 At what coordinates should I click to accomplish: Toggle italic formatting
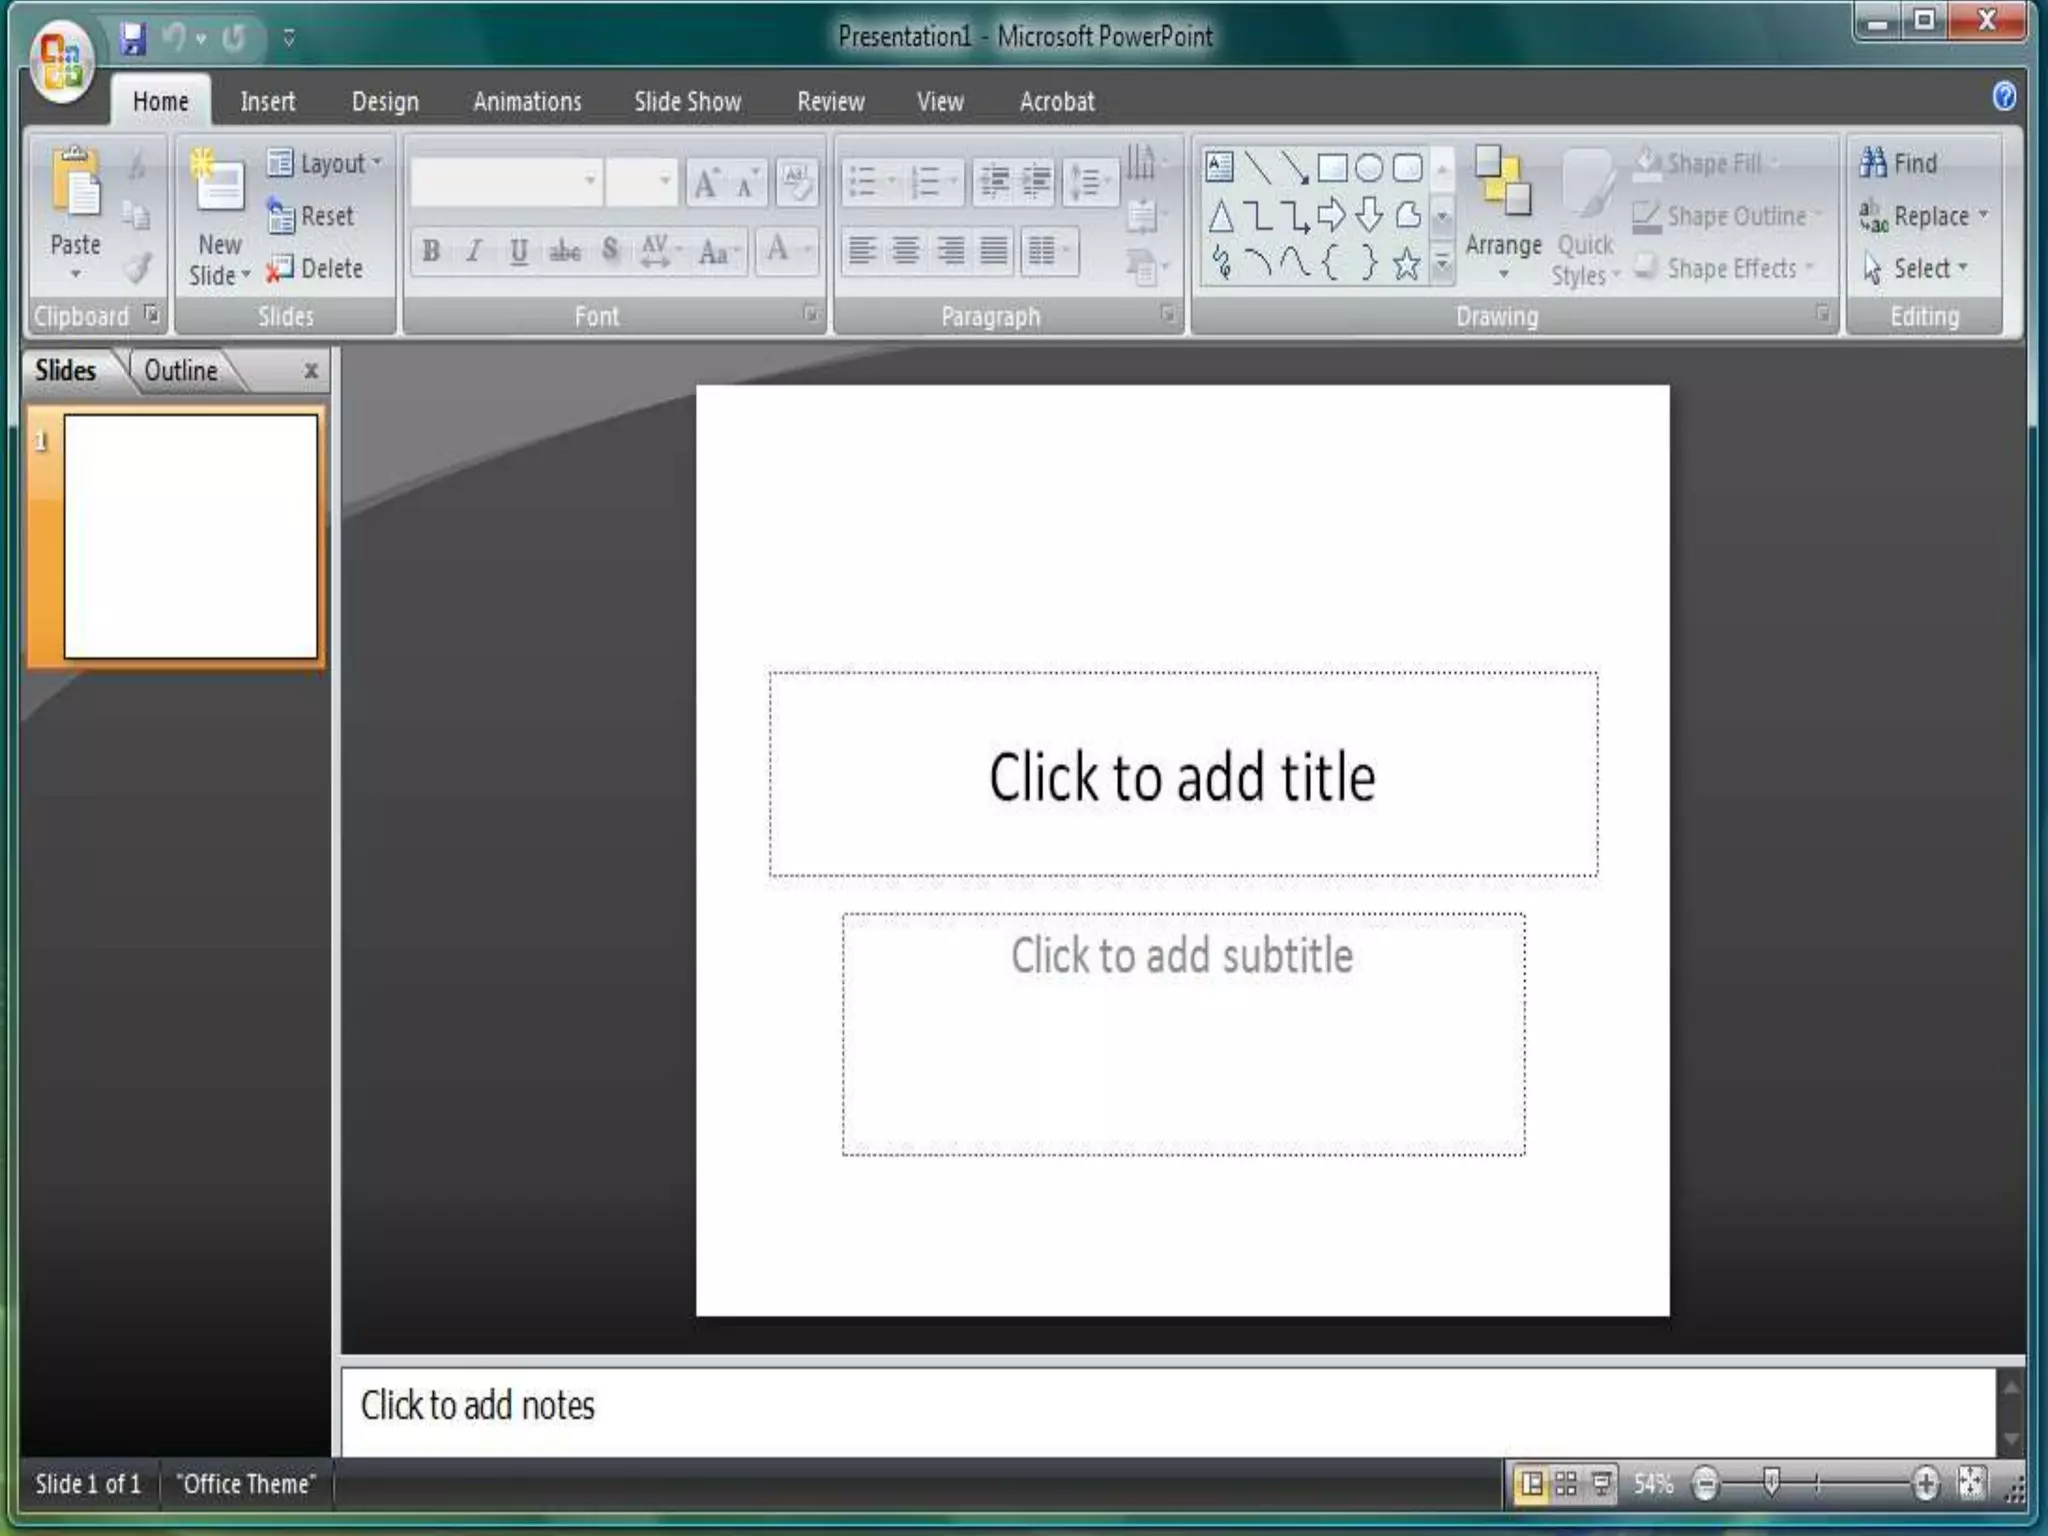[x=474, y=251]
